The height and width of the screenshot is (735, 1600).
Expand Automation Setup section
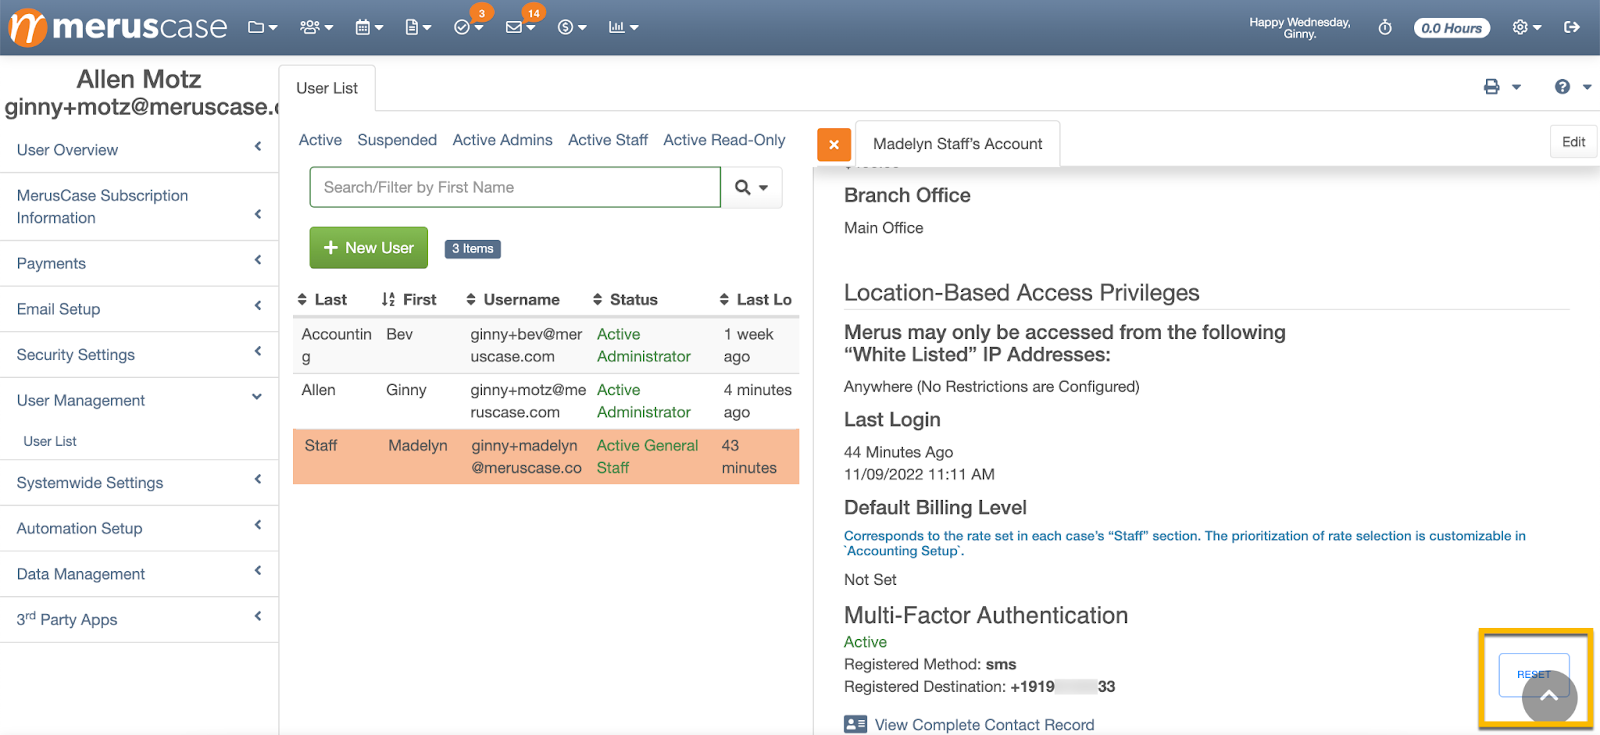tap(139, 528)
